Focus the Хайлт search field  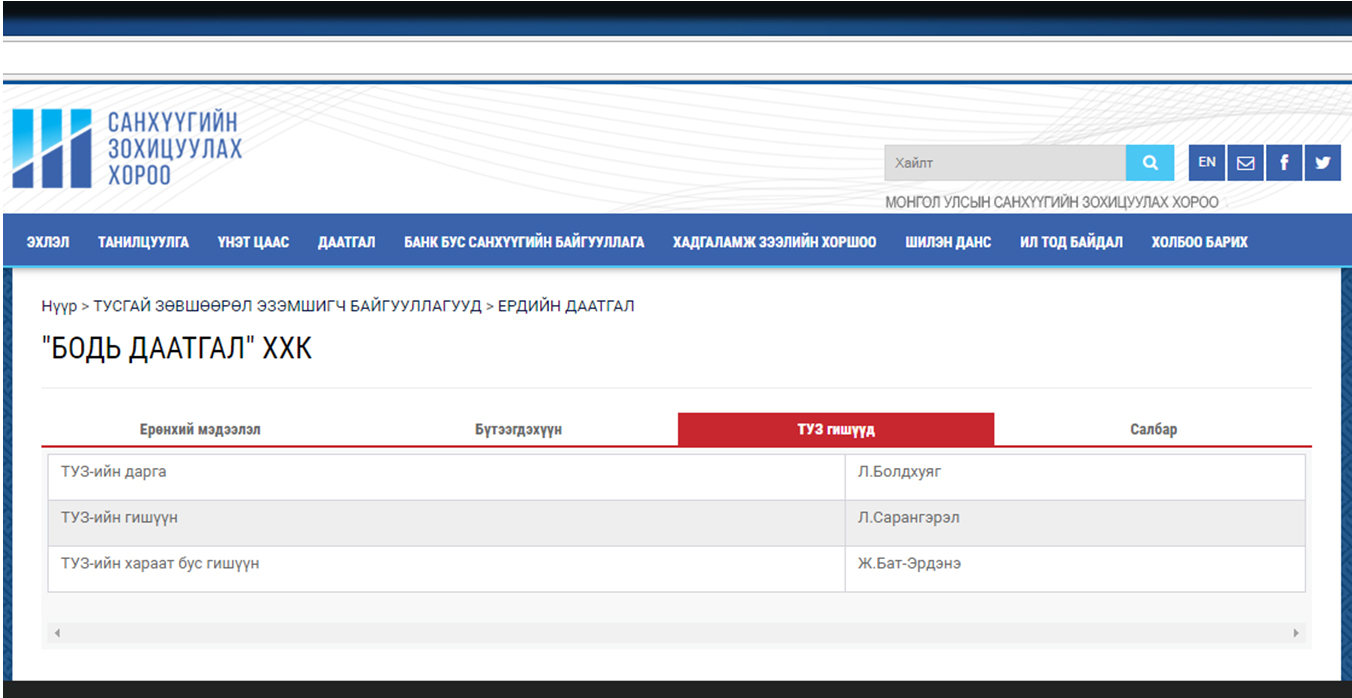tap(1005, 163)
